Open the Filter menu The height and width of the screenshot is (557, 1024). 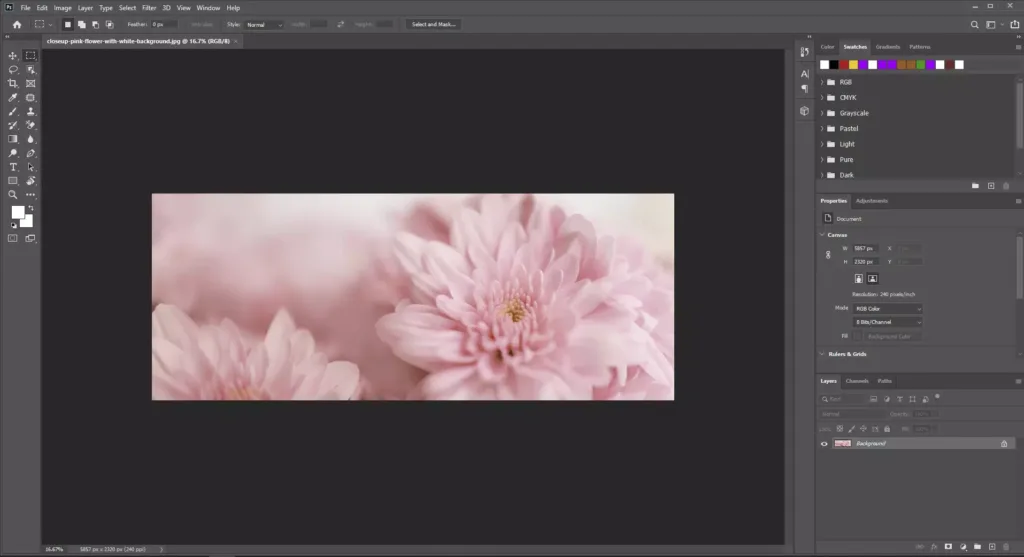(149, 8)
